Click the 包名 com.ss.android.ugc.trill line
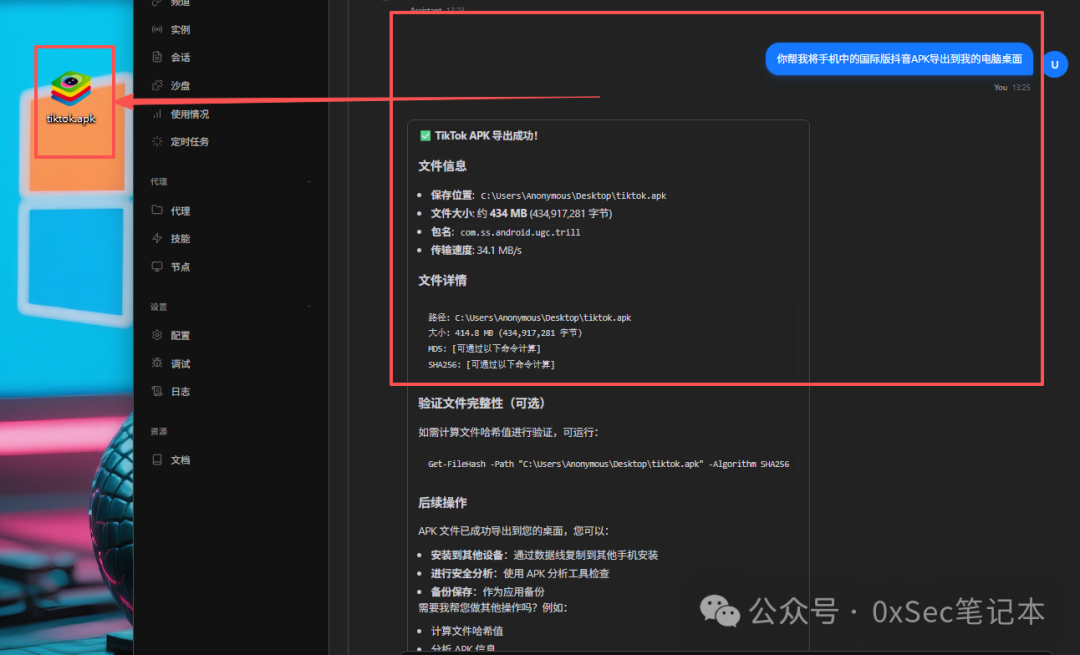This screenshot has height=655, width=1080. tap(506, 232)
